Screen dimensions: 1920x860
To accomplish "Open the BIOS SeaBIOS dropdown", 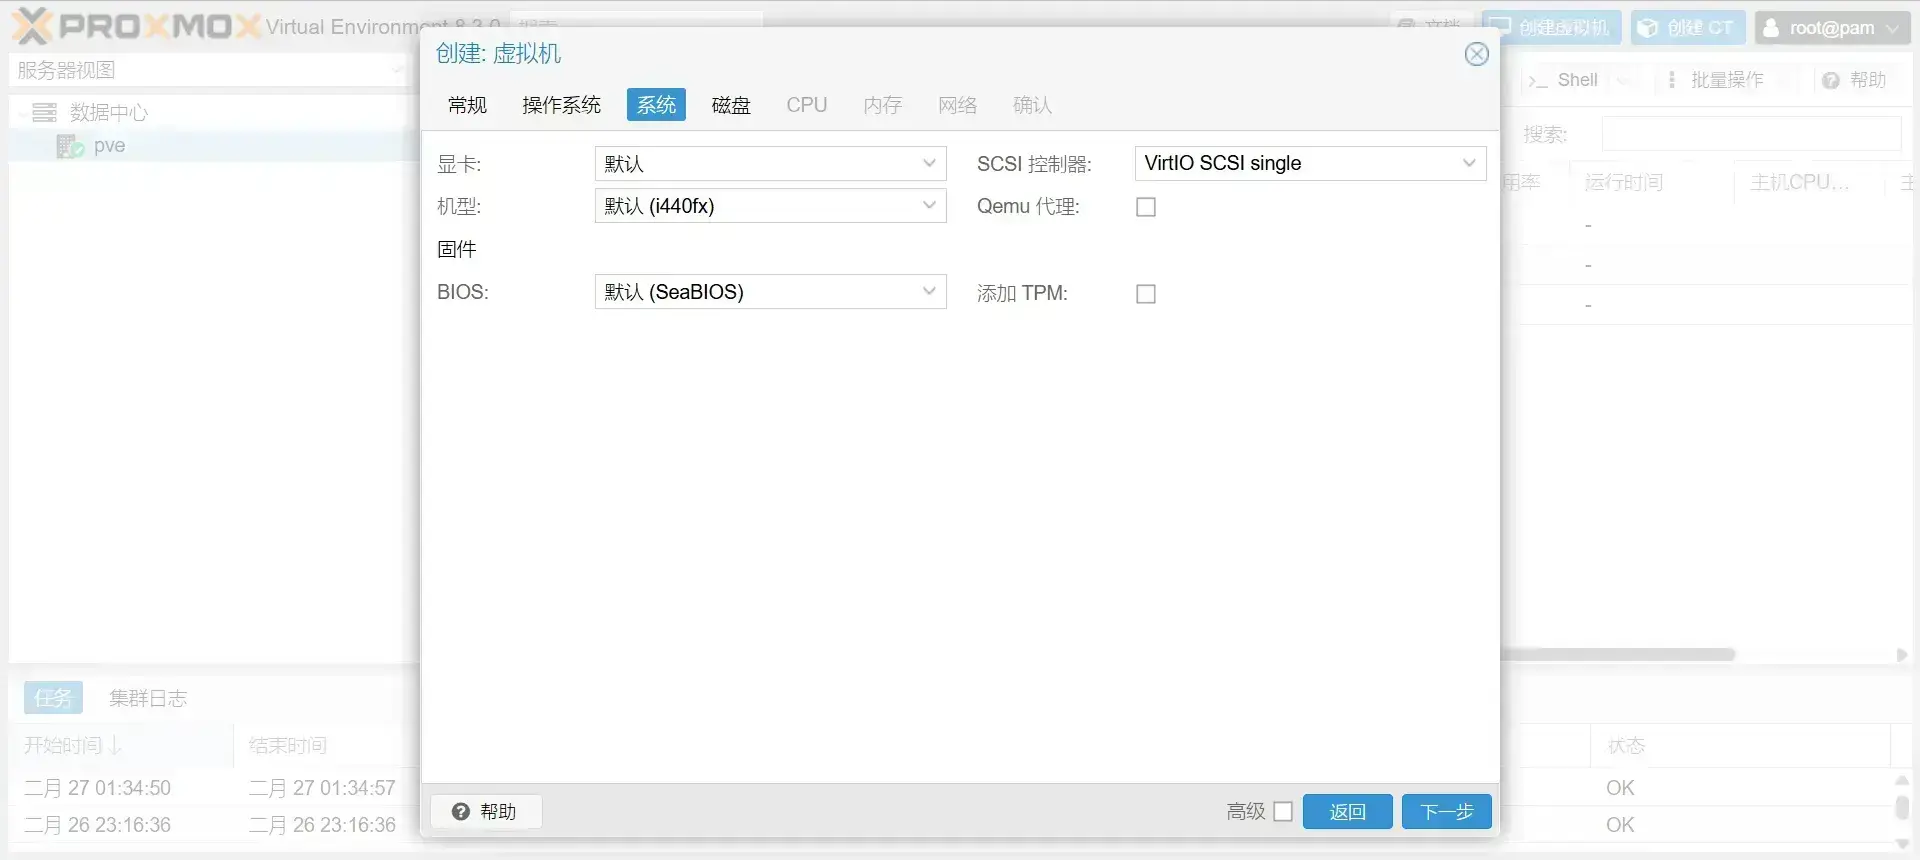I will (928, 292).
